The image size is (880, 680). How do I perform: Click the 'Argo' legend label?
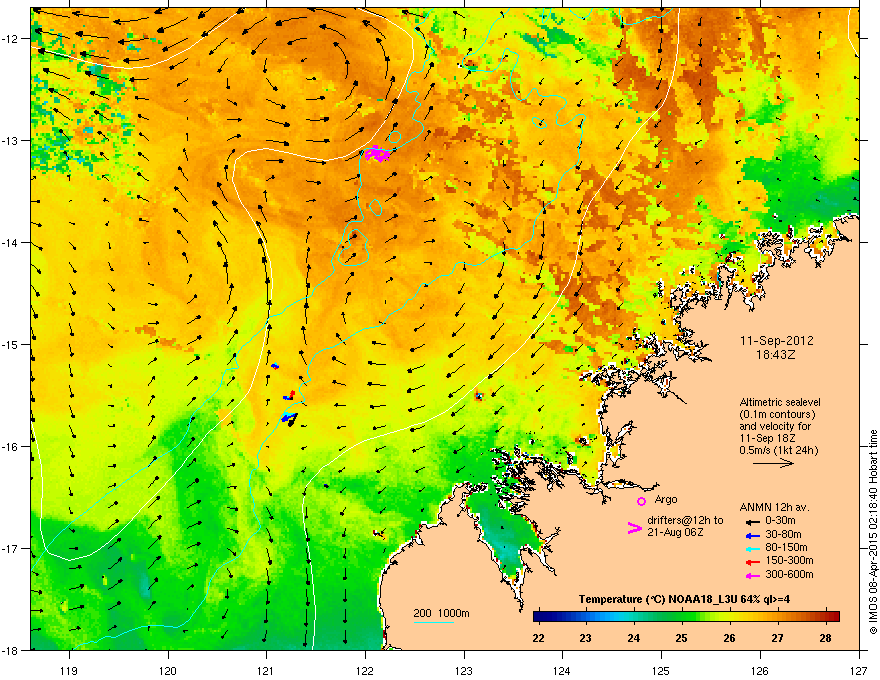click(666, 500)
